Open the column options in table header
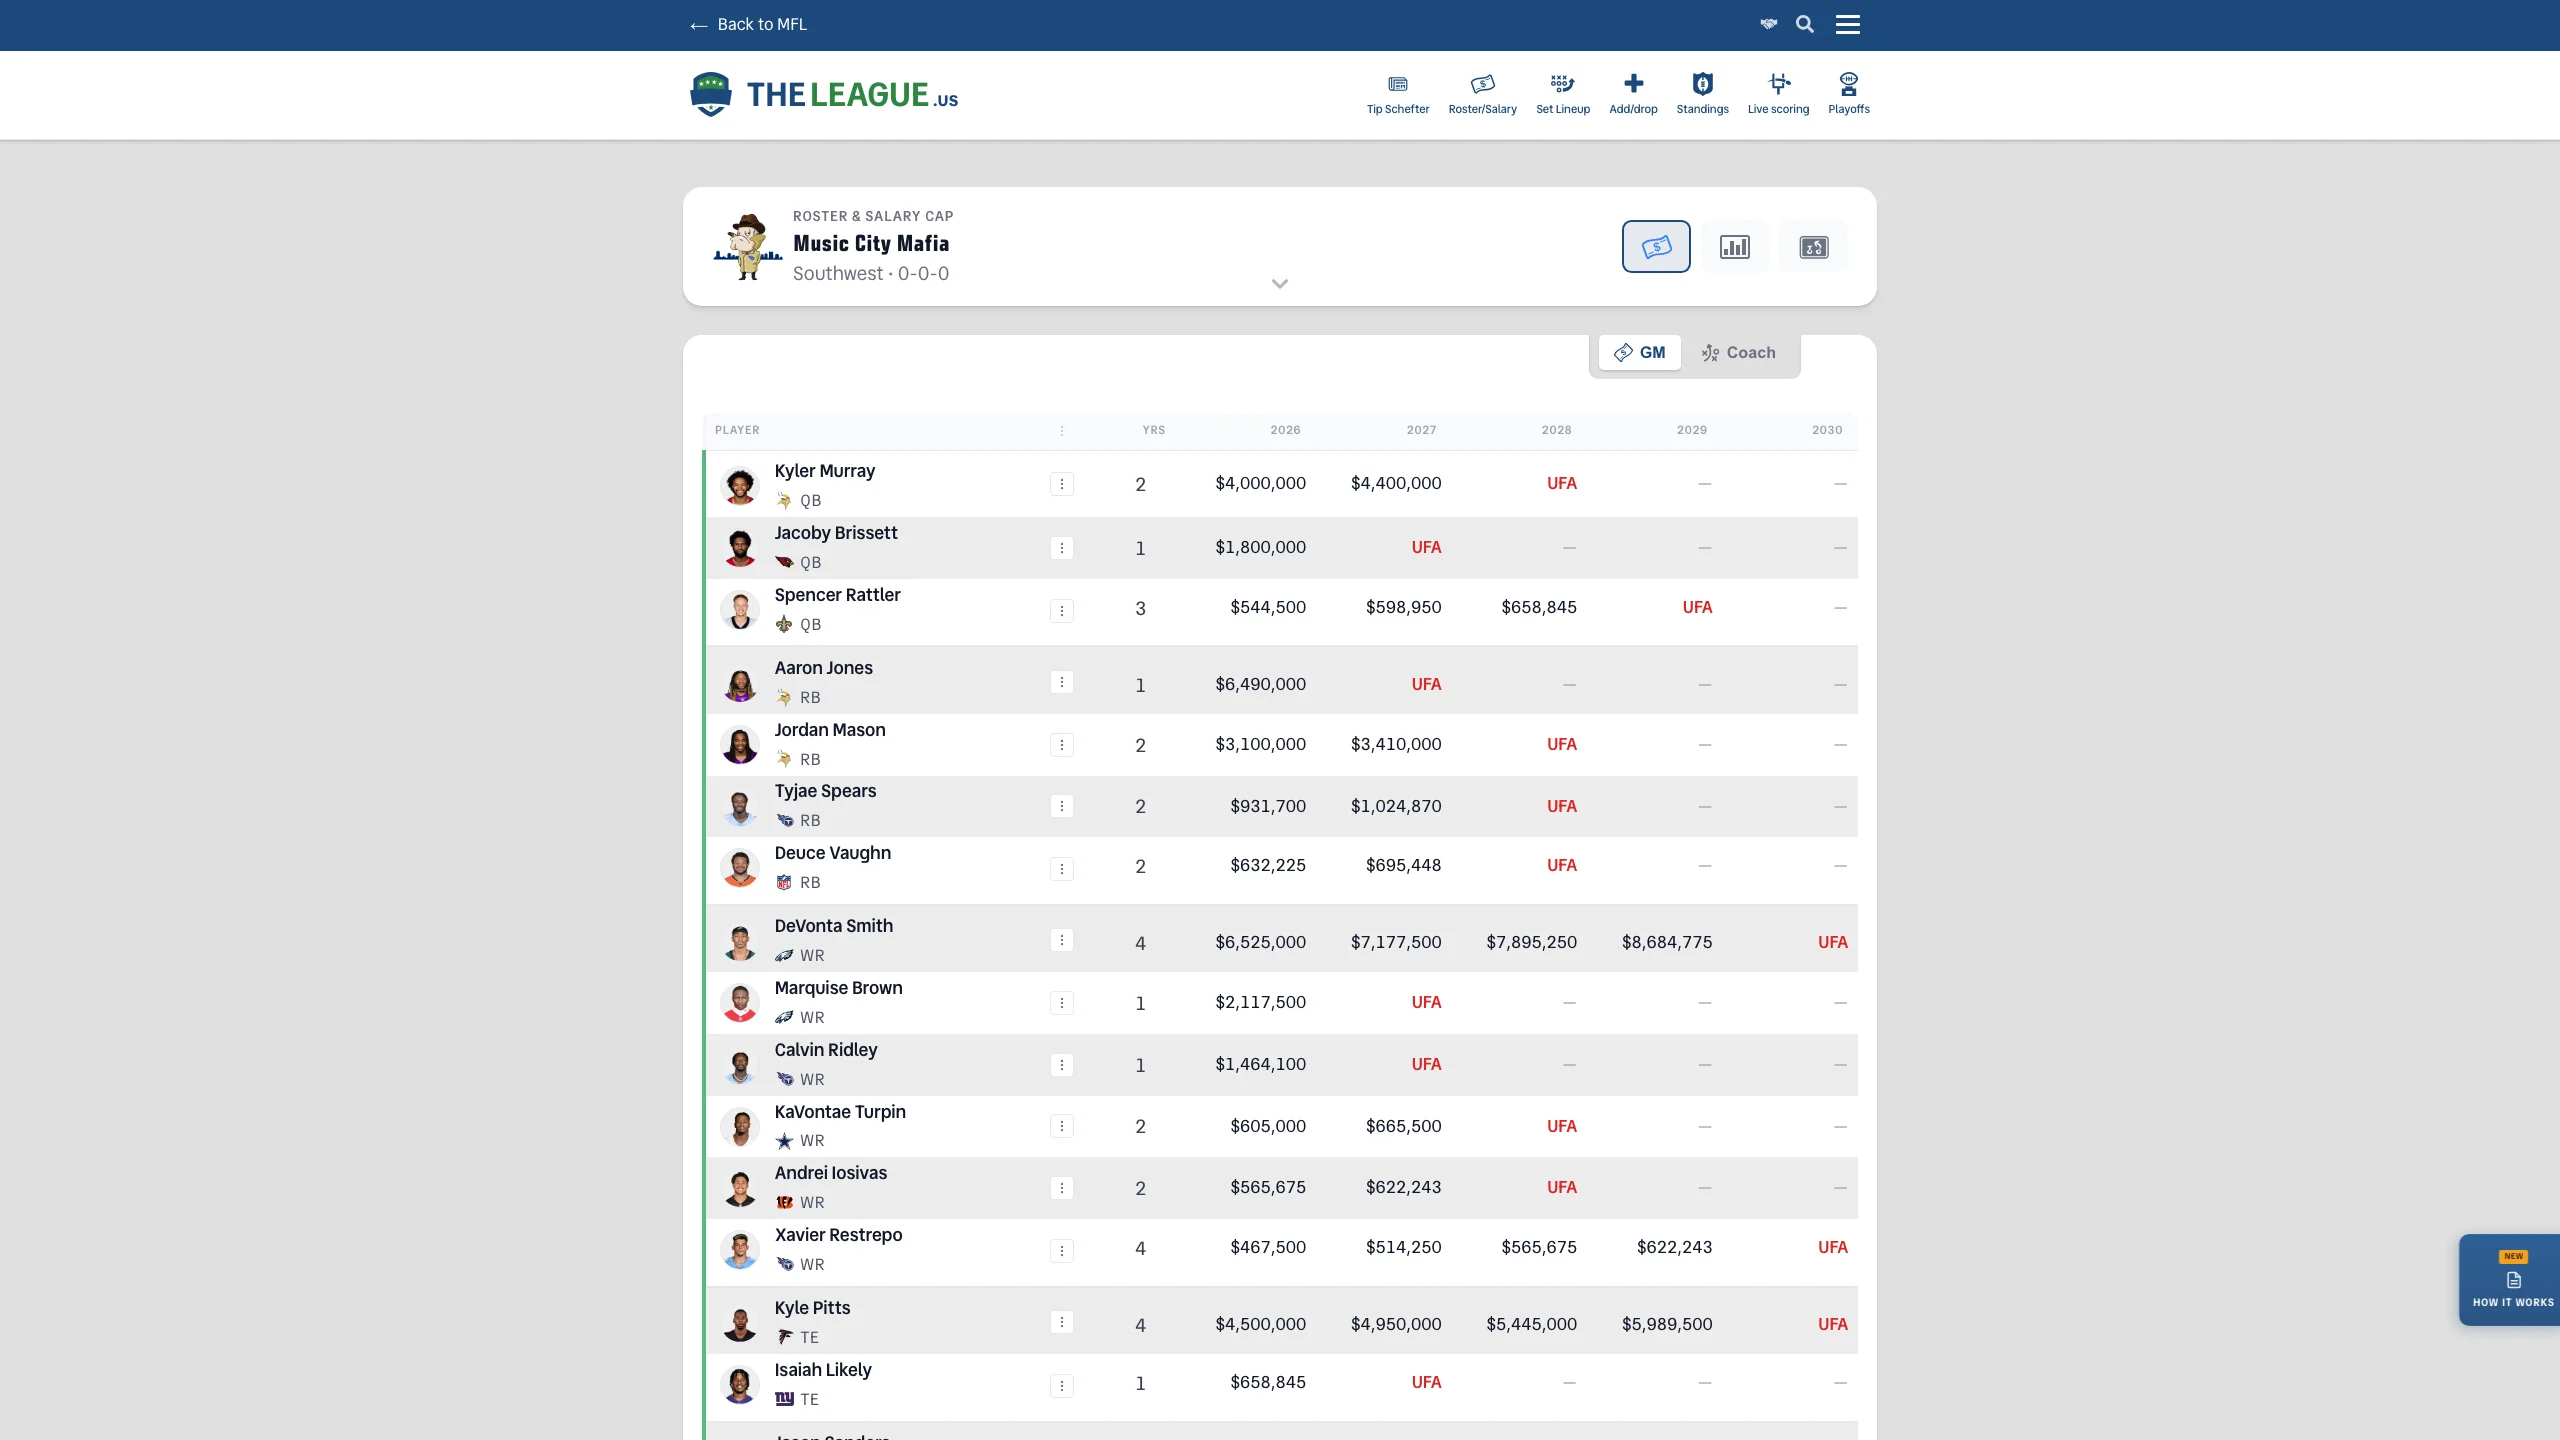 tap(1061, 431)
